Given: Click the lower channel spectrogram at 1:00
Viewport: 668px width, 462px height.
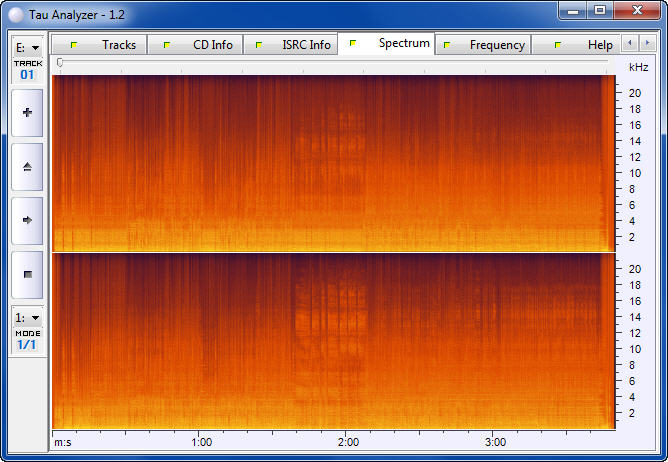Looking at the screenshot, I should (x=201, y=341).
